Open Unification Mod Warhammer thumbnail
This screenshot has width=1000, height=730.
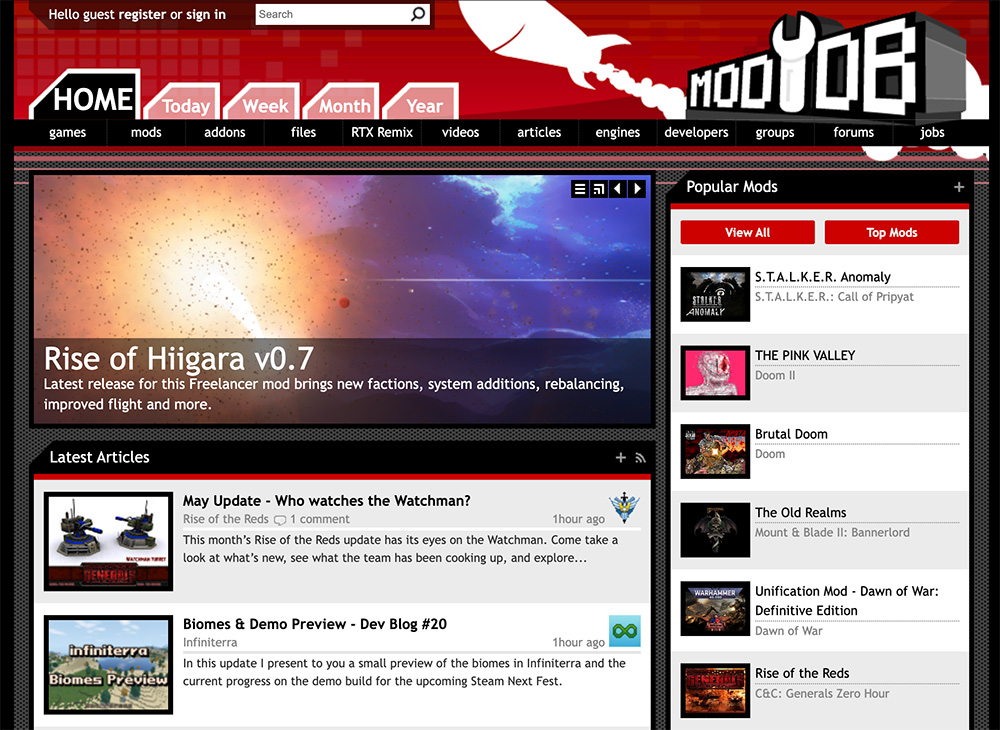[x=715, y=608]
